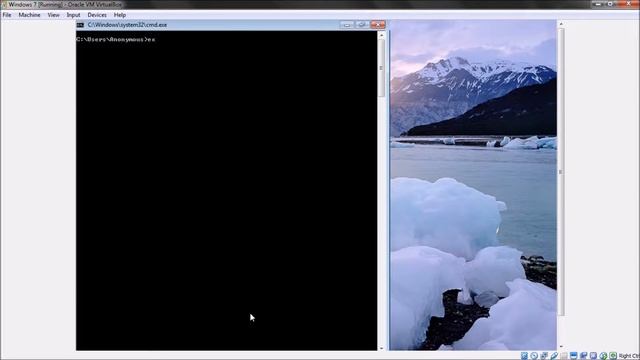Image resolution: width=640 pixels, height=360 pixels.
Task: Click the CPU virtualization status icon
Action: (x=593, y=356)
